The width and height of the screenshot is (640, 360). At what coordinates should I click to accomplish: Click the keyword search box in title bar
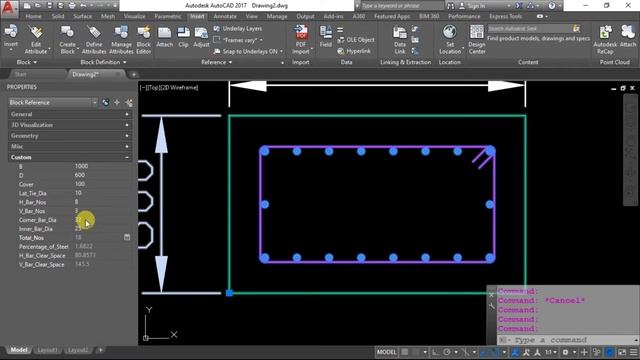point(402,6)
